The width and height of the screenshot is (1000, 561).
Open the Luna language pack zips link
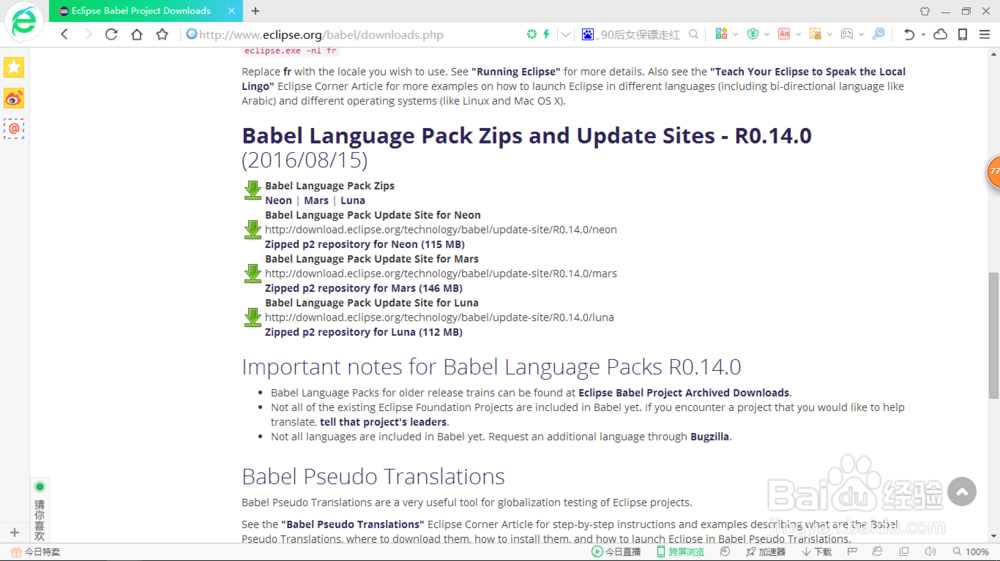pos(353,200)
